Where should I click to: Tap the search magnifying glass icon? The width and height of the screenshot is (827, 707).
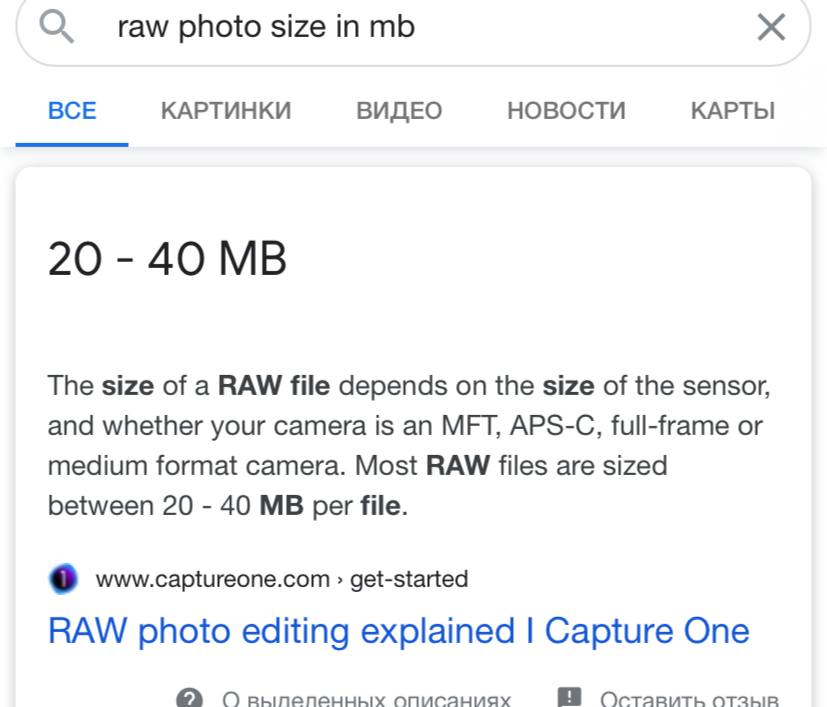57,27
